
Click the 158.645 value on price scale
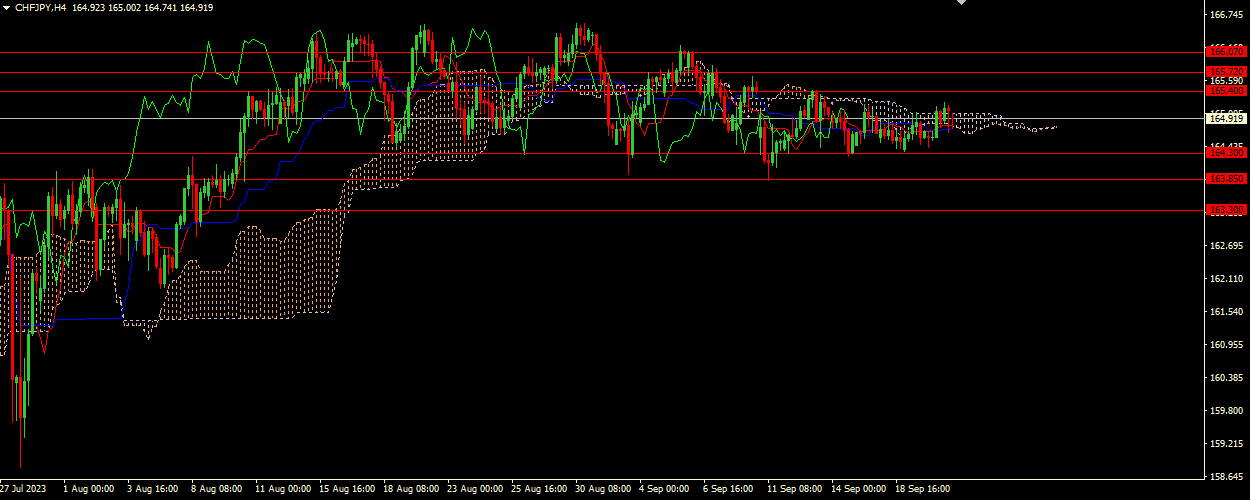(x=1226, y=476)
